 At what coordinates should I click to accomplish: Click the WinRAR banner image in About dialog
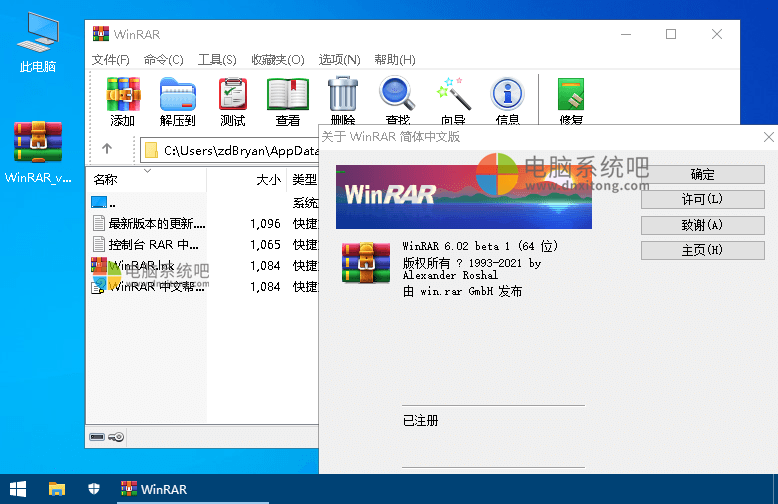coord(463,197)
